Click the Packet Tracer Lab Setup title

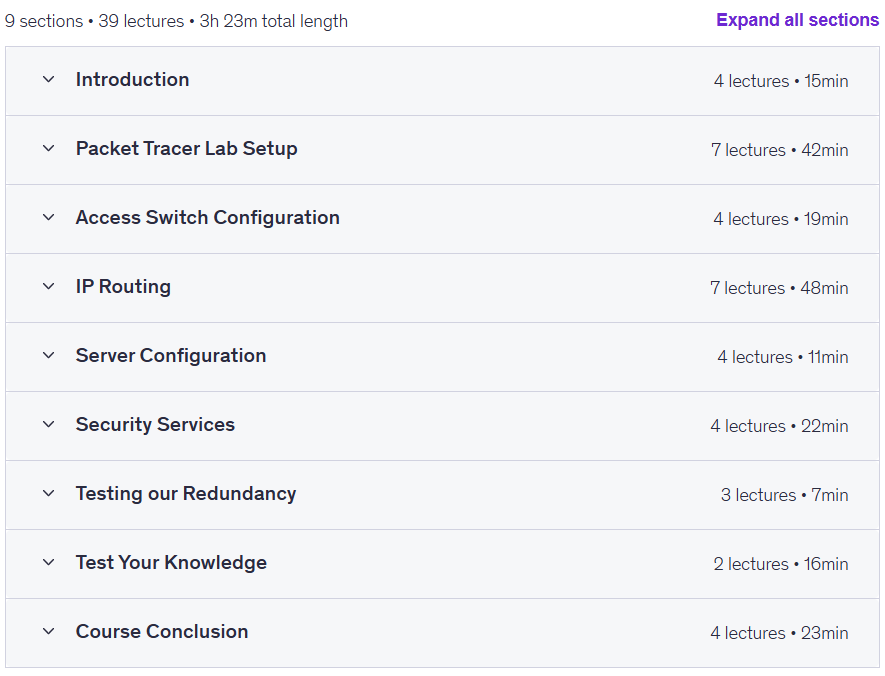(186, 149)
